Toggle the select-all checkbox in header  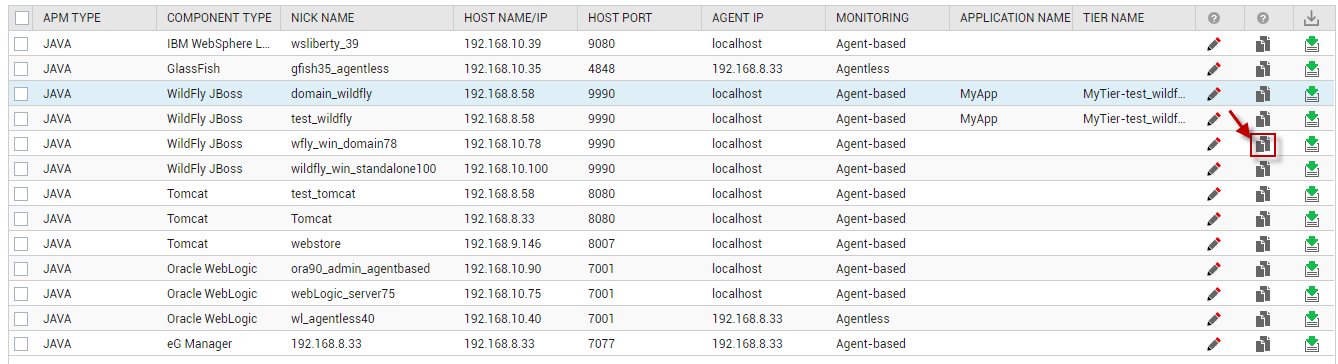(x=22, y=18)
